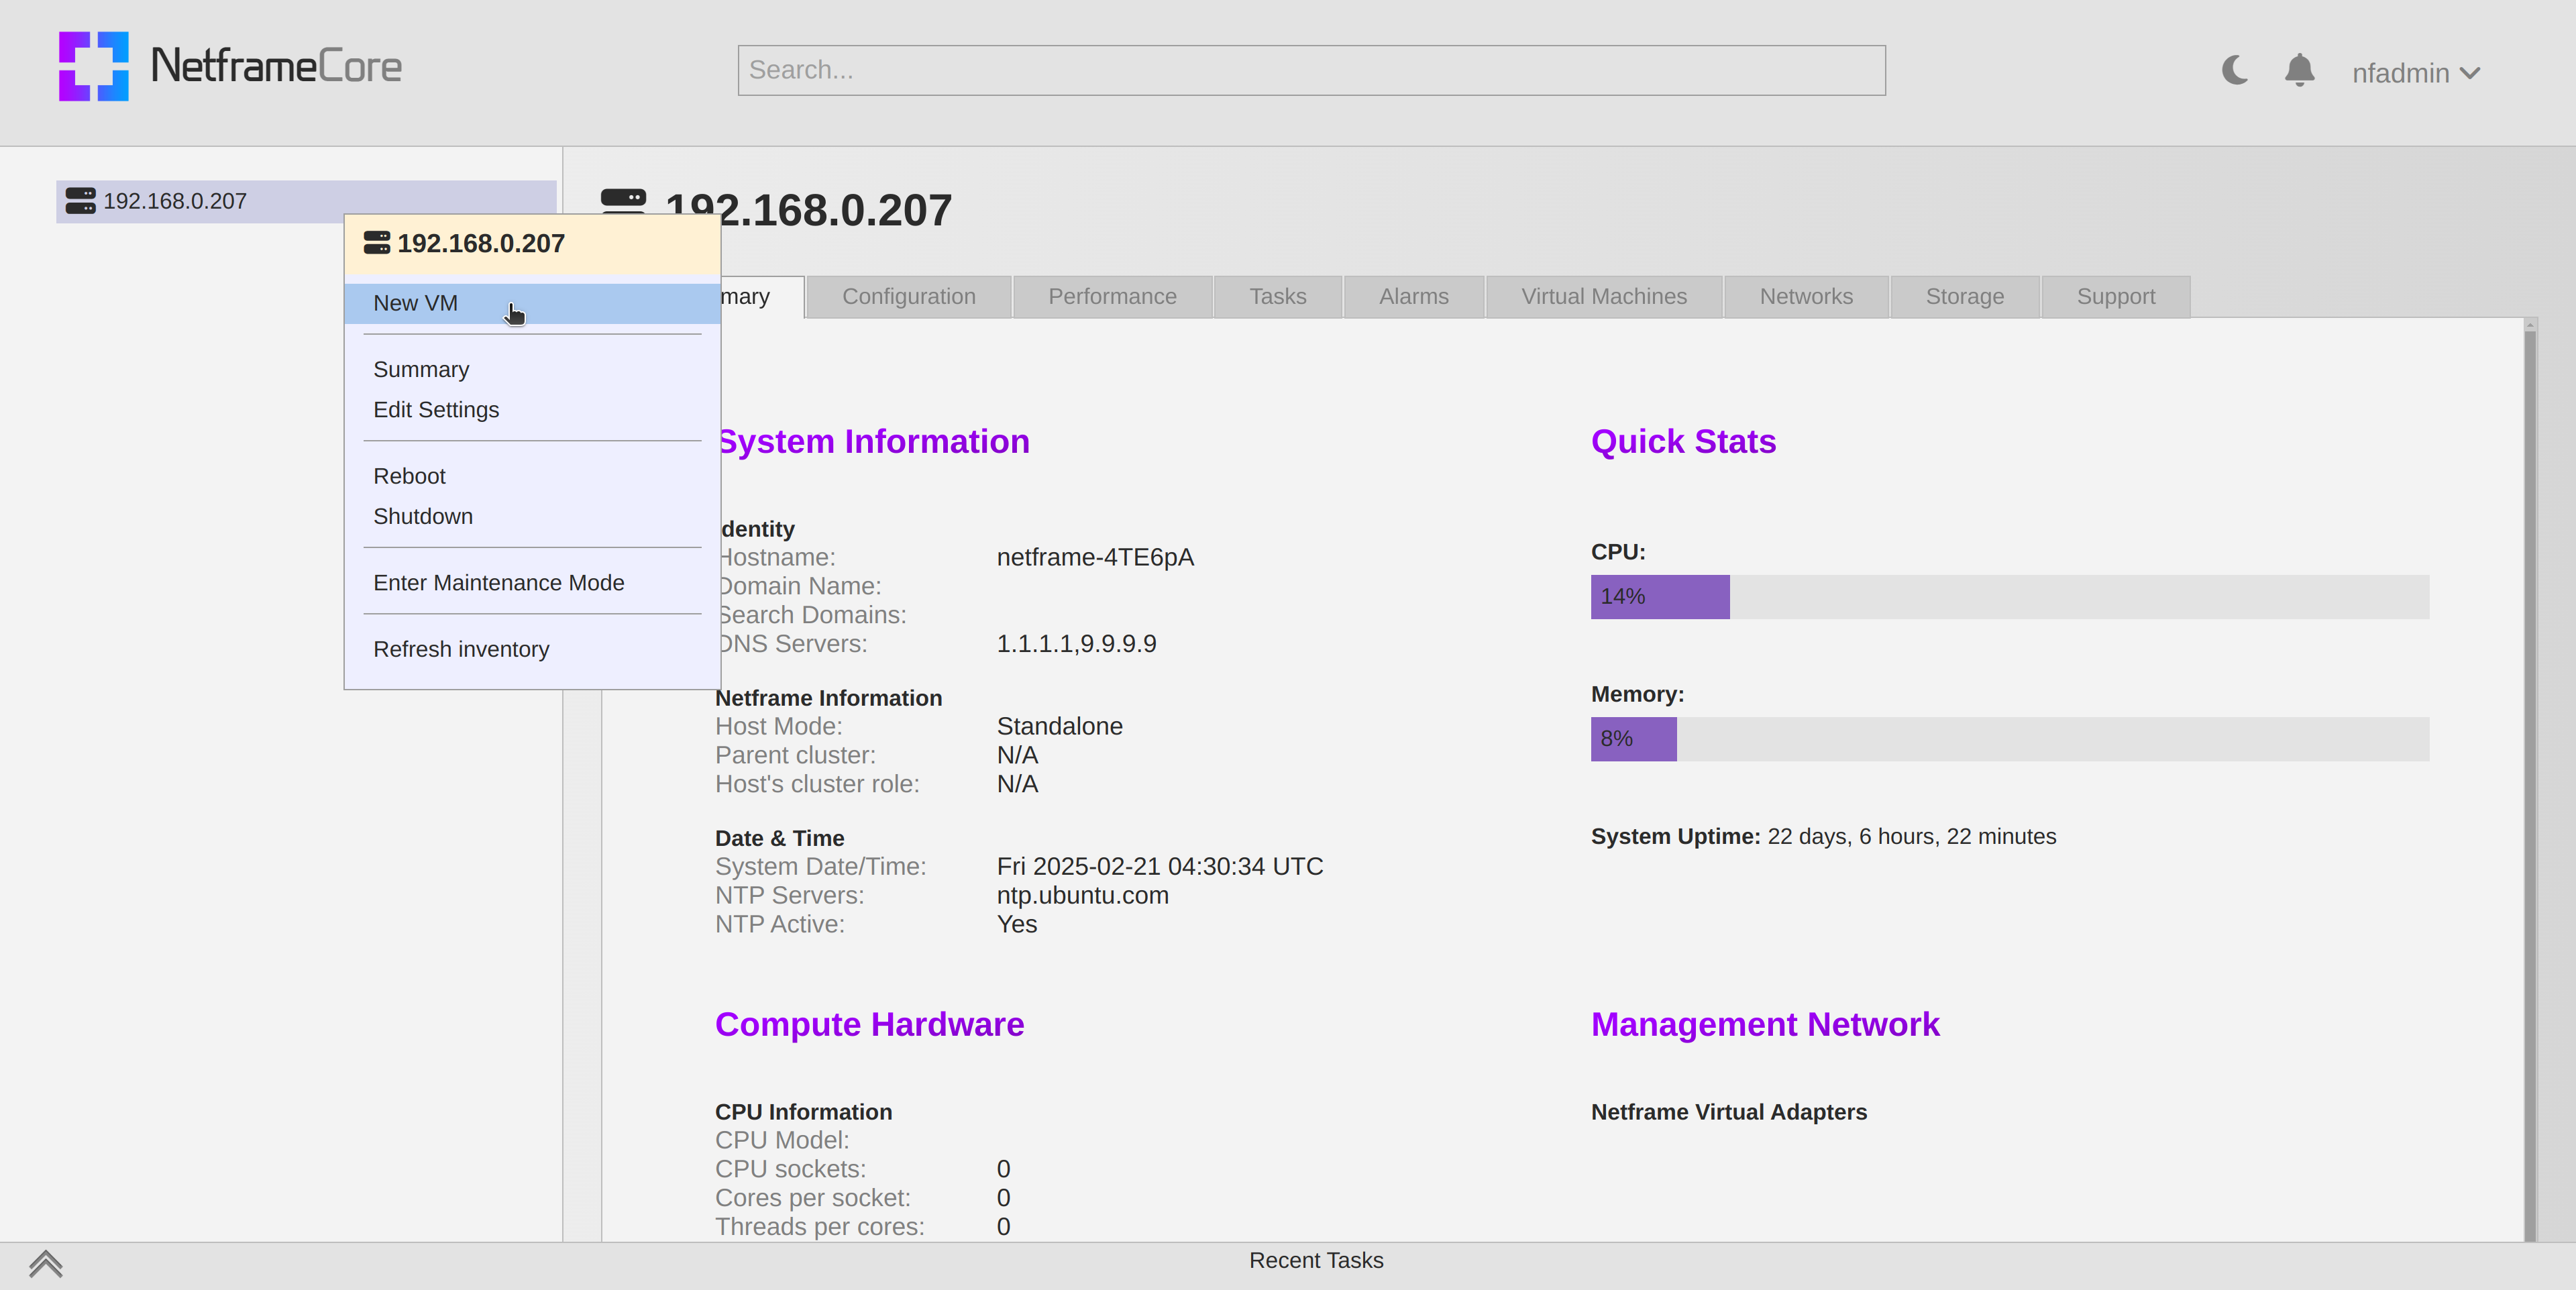Click the hostname value netframe-4TE6pA
This screenshot has height=1290, width=2576.
1095,557
